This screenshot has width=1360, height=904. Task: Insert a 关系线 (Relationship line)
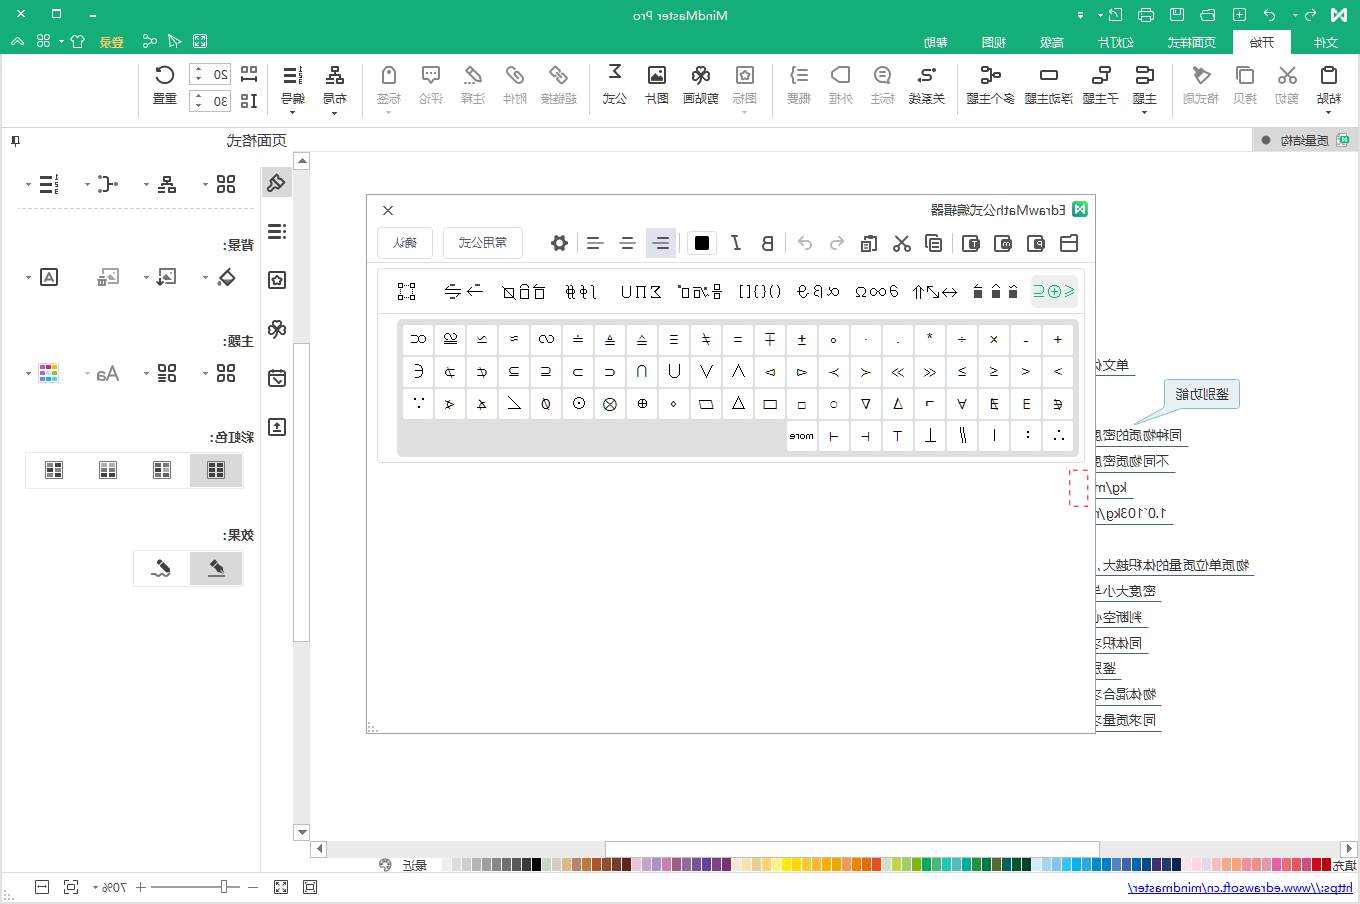(927, 84)
